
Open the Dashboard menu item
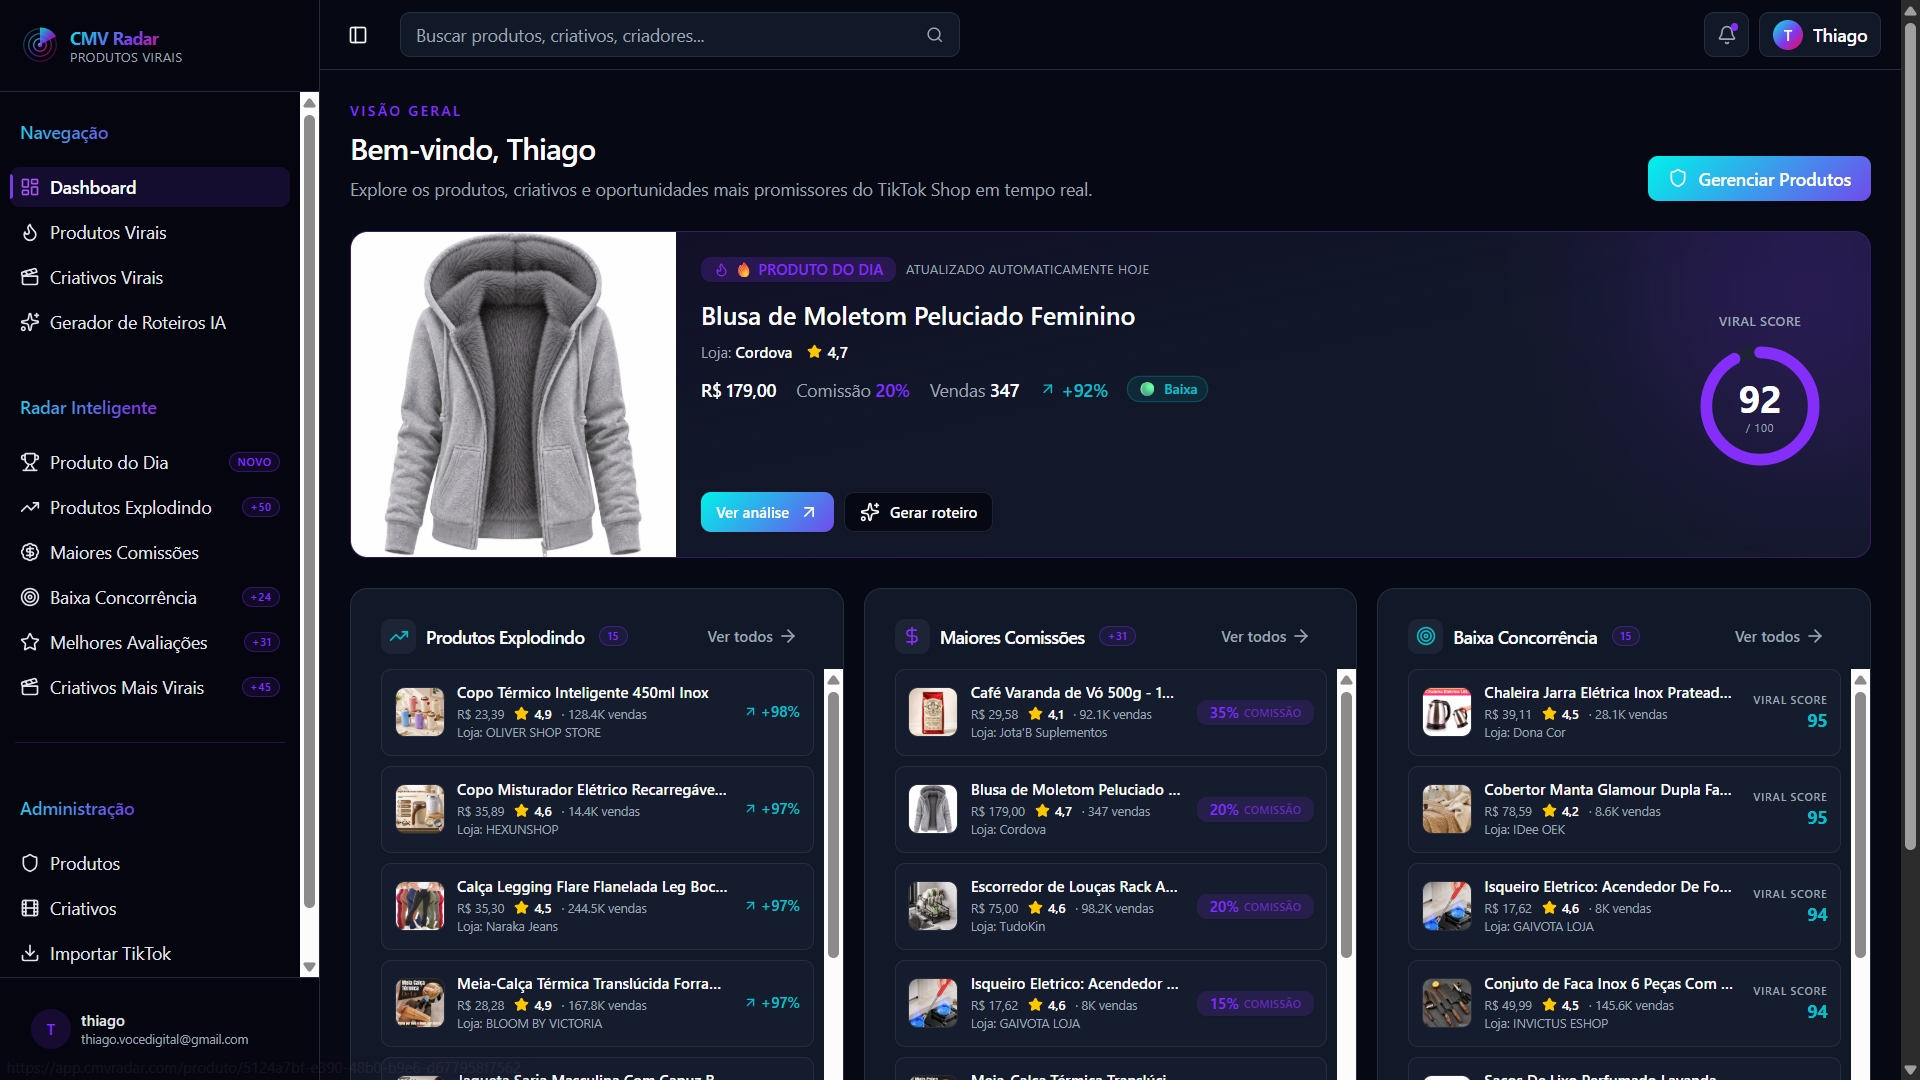(150, 187)
